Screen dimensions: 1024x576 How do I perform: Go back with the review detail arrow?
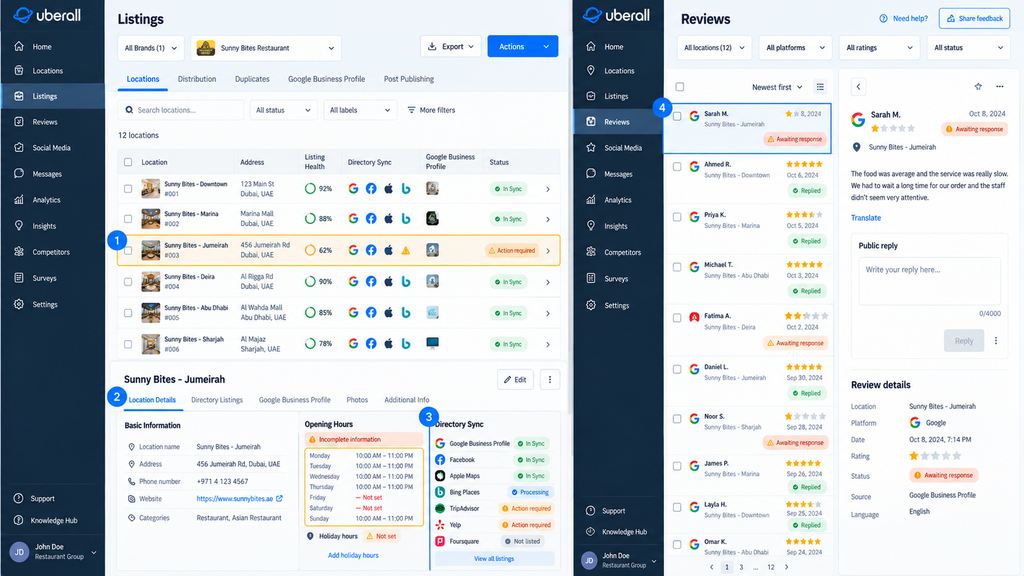(x=859, y=87)
